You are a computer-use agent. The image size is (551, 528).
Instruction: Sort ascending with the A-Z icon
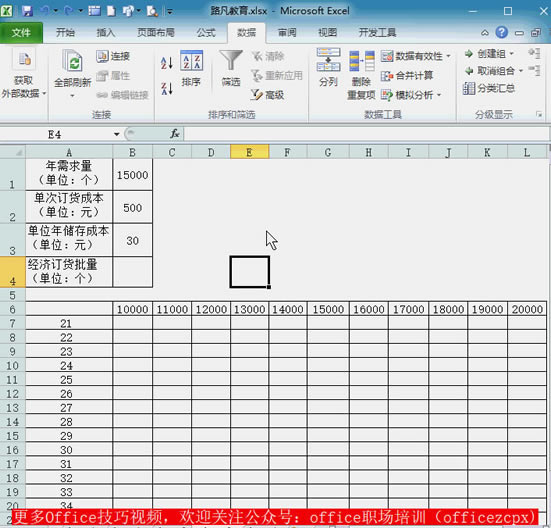(167, 63)
